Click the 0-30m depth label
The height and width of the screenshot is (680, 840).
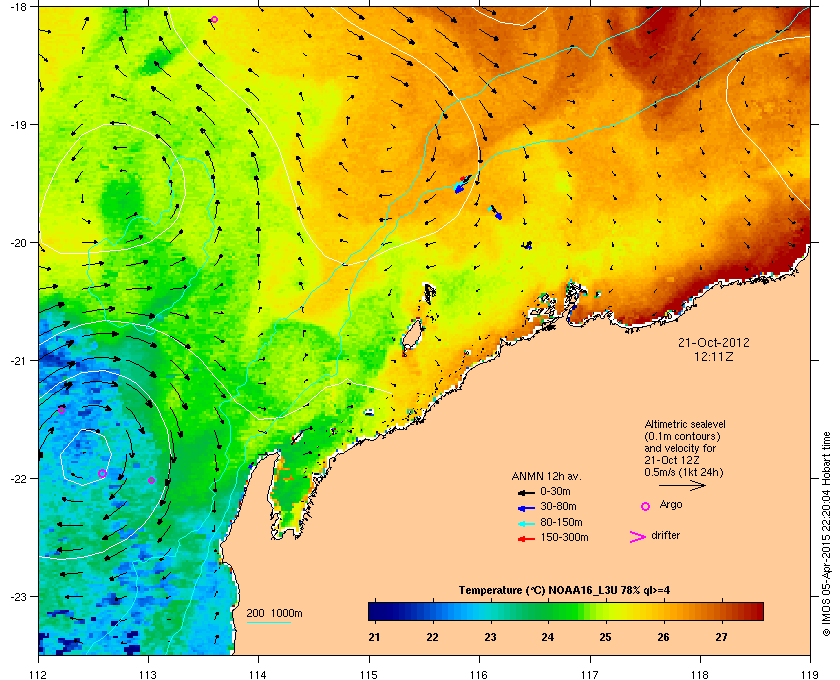[555, 491]
